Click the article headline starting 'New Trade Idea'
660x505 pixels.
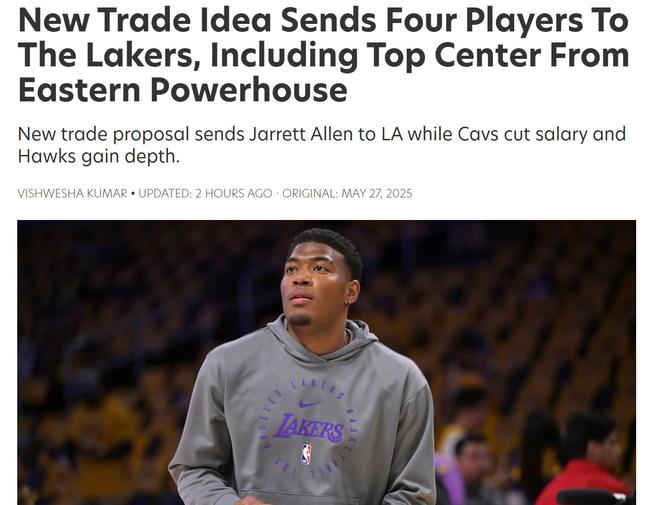click(x=323, y=54)
